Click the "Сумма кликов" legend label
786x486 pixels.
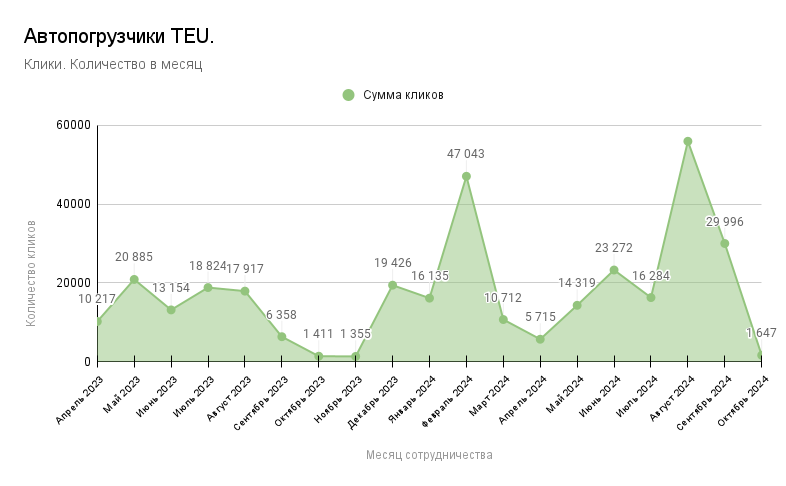click(403, 95)
